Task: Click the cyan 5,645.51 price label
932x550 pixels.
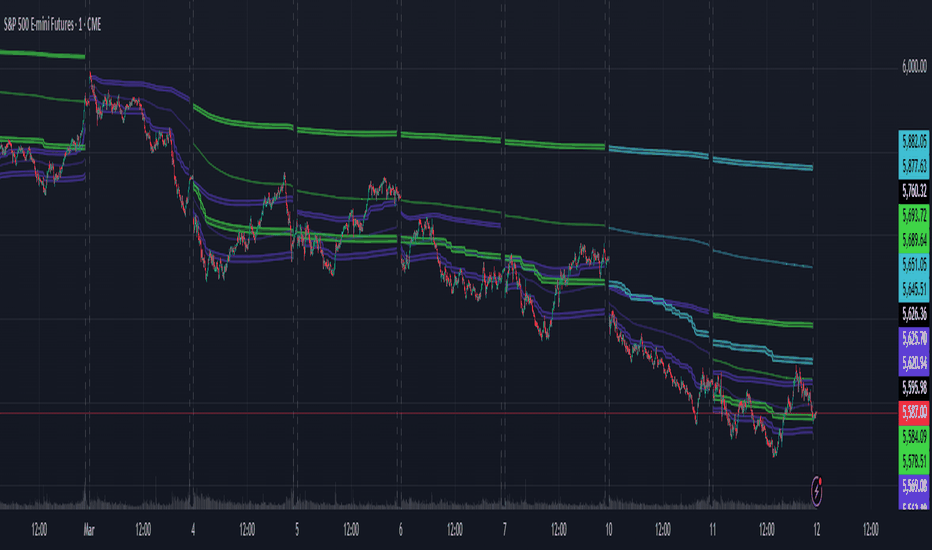Action: coord(914,289)
